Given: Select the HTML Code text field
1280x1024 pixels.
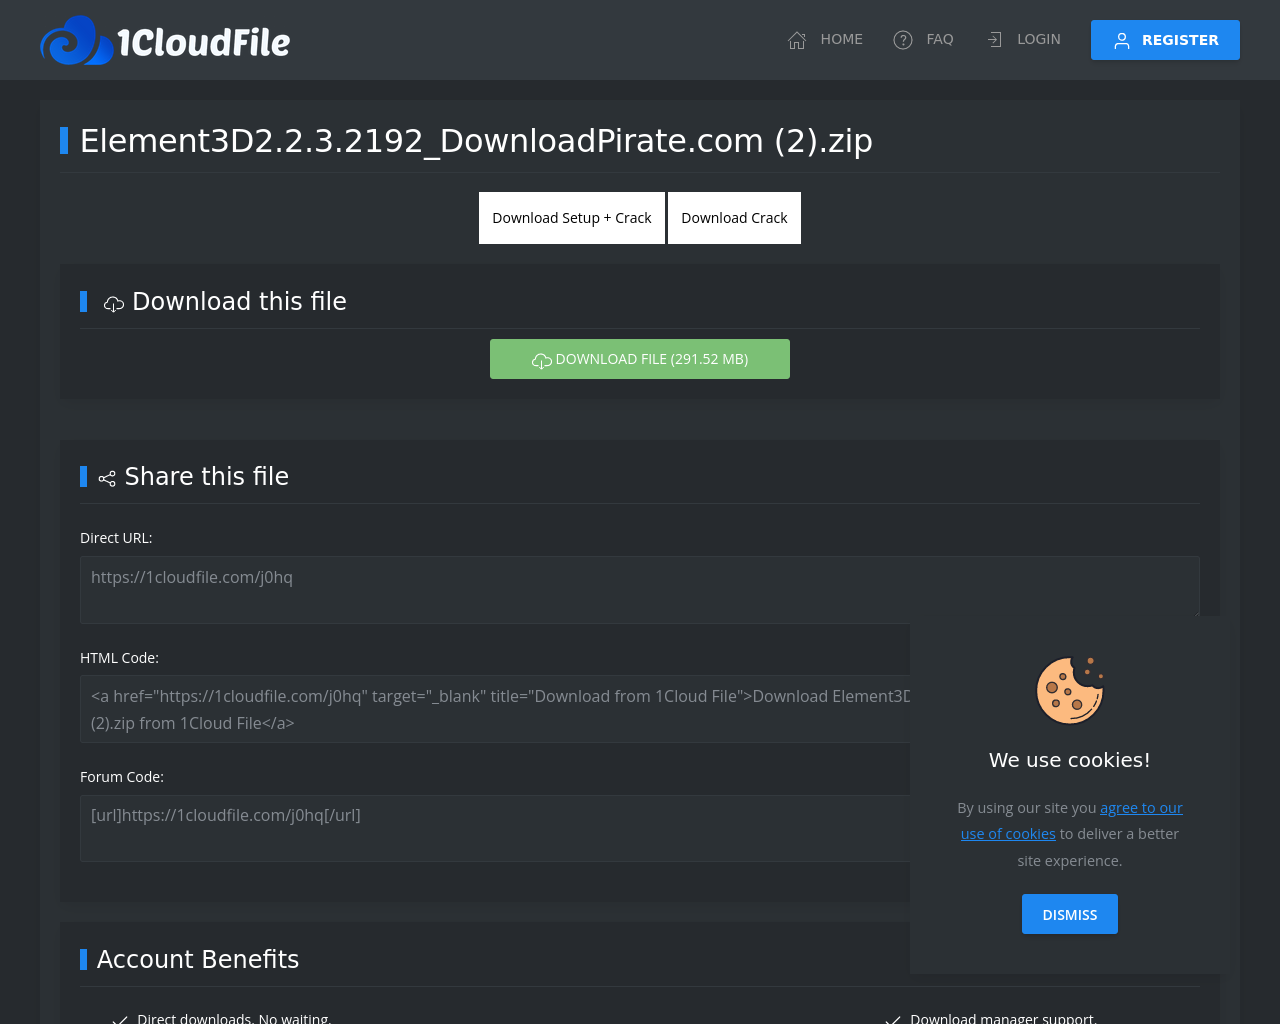Looking at the screenshot, I should pos(495,709).
